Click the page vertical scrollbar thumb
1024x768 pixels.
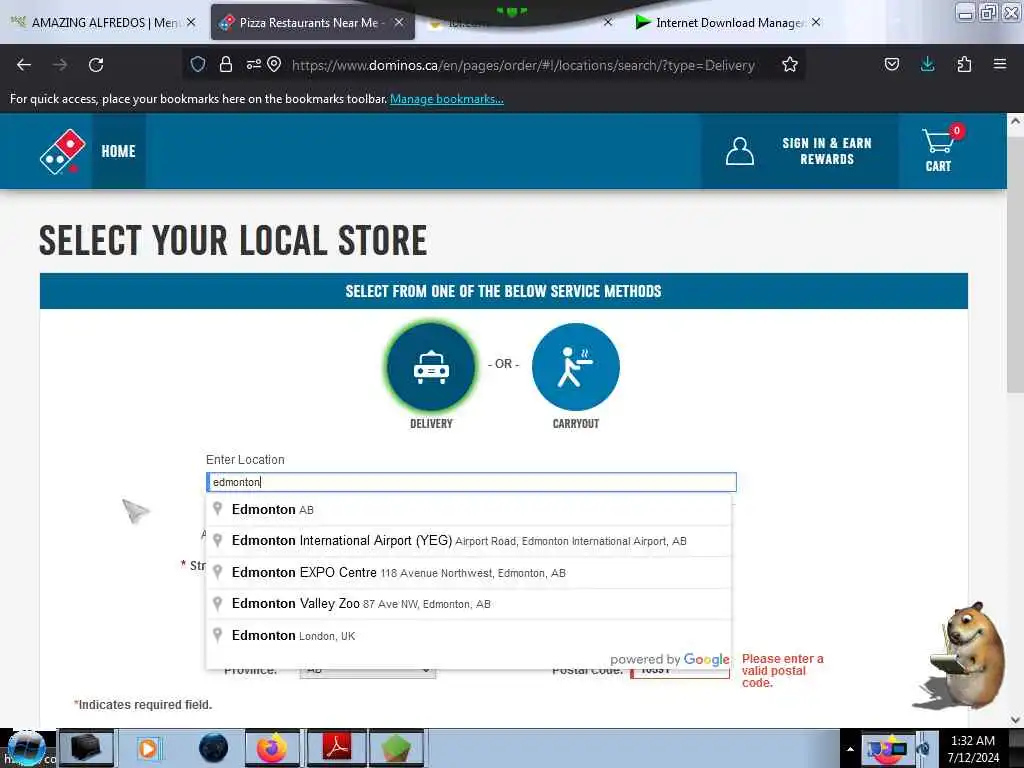[1015, 263]
